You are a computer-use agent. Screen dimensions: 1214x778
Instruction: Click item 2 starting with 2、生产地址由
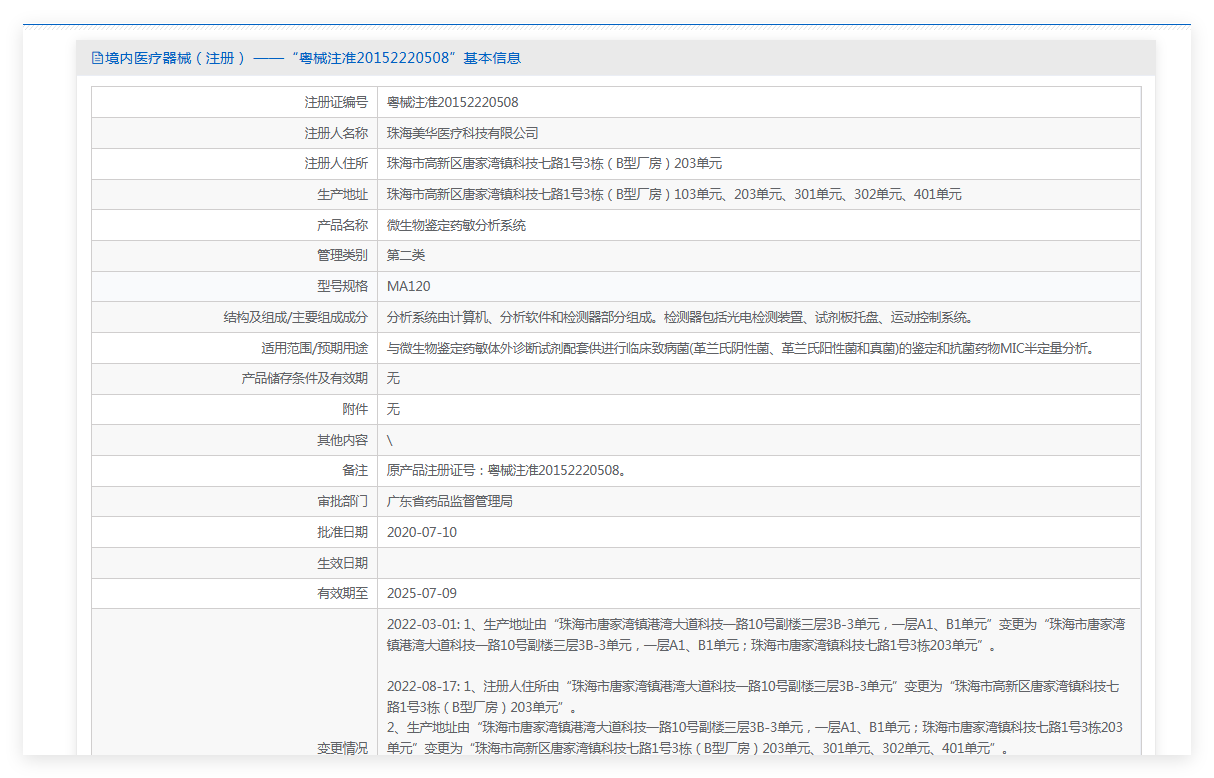[755, 738]
